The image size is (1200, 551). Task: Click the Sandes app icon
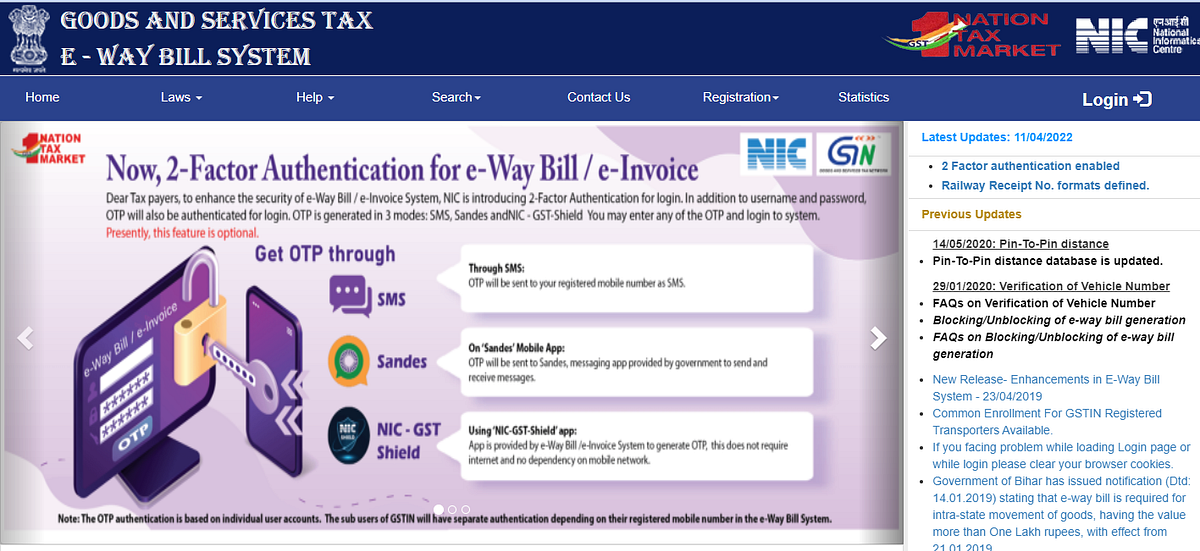coord(348,361)
